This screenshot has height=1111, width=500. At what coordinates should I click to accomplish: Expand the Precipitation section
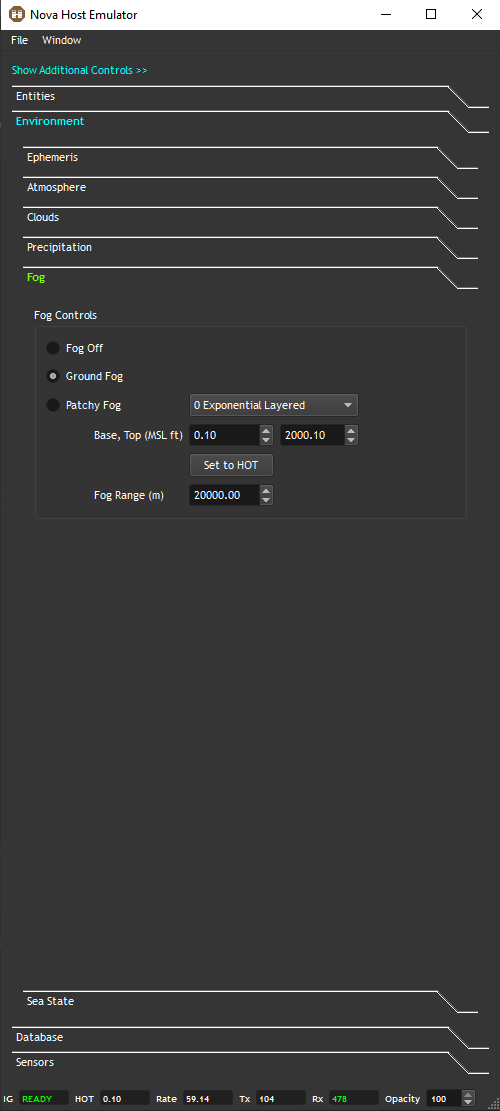coord(59,247)
